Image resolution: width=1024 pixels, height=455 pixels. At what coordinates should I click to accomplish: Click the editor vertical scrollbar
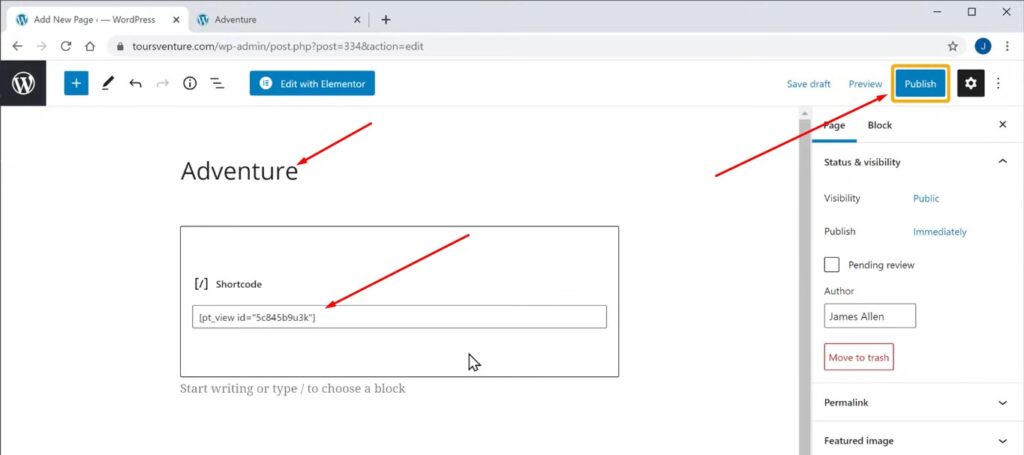click(x=805, y=281)
